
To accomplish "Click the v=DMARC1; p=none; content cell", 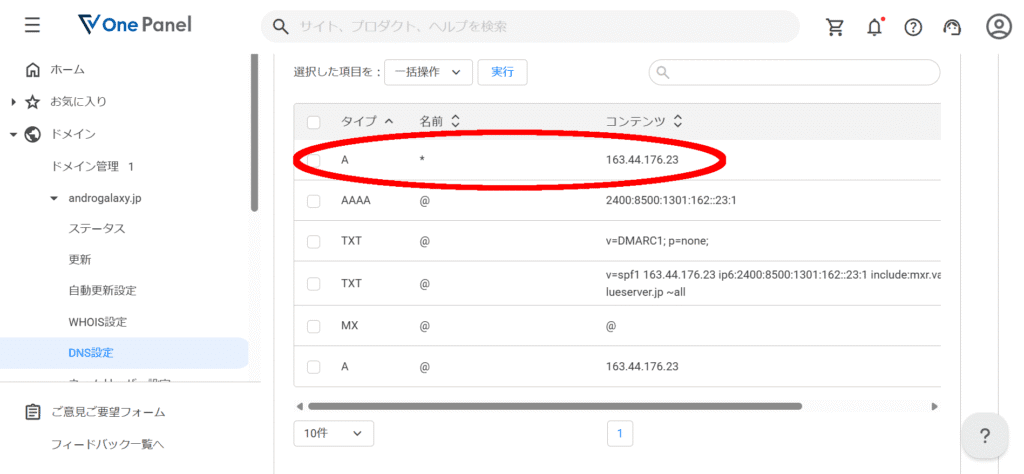I will click(658, 241).
